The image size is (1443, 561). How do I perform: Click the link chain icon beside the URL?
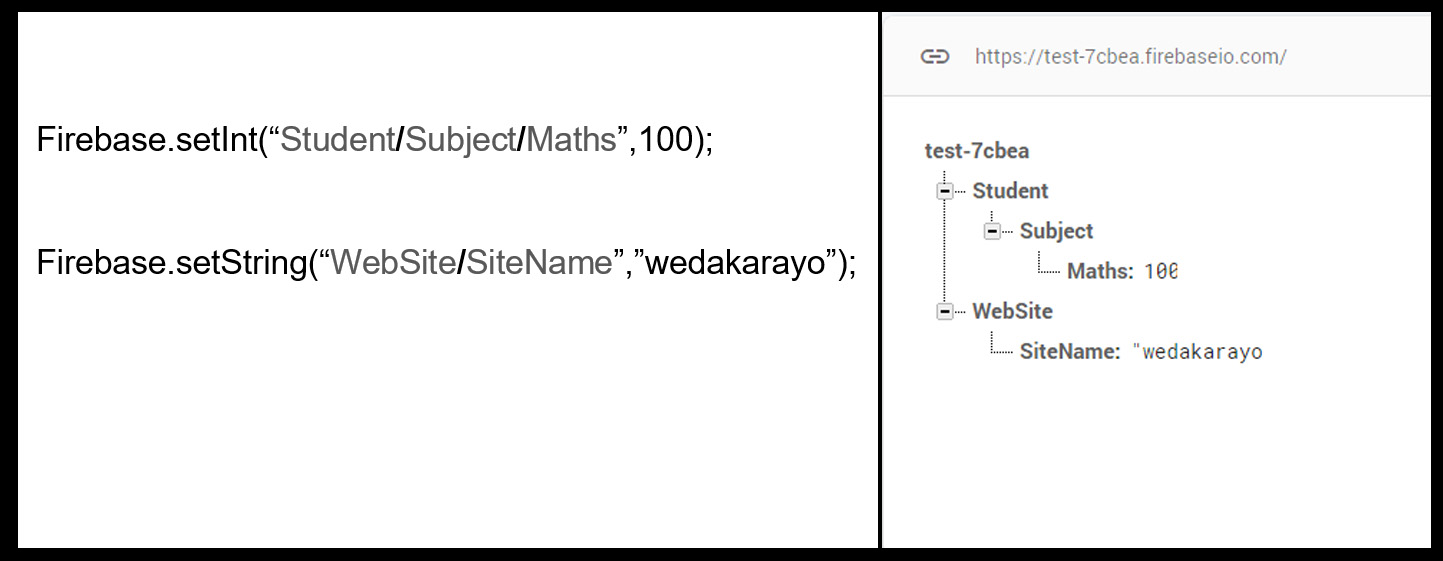click(x=934, y=56)
